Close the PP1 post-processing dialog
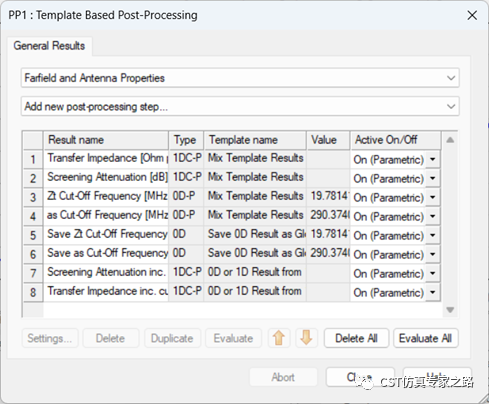 click(x=472, y=15)
